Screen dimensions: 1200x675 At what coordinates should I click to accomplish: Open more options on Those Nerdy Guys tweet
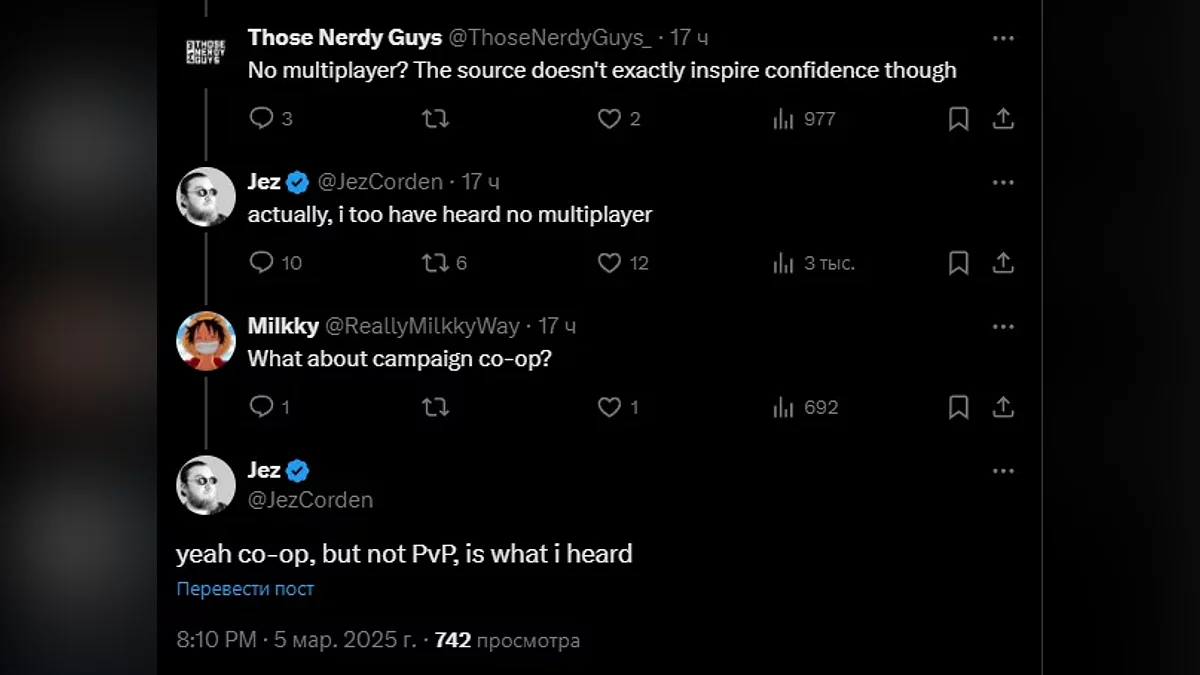(1003, 38)
